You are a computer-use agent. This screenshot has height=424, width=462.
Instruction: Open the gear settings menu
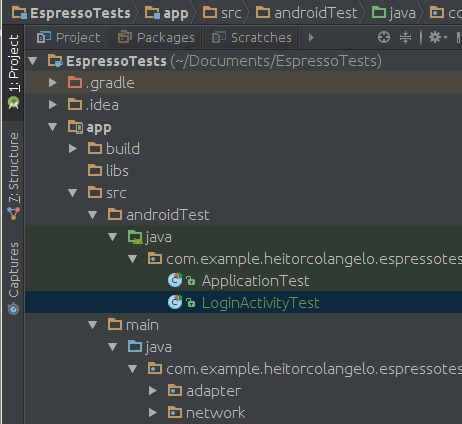click(438, 37)
